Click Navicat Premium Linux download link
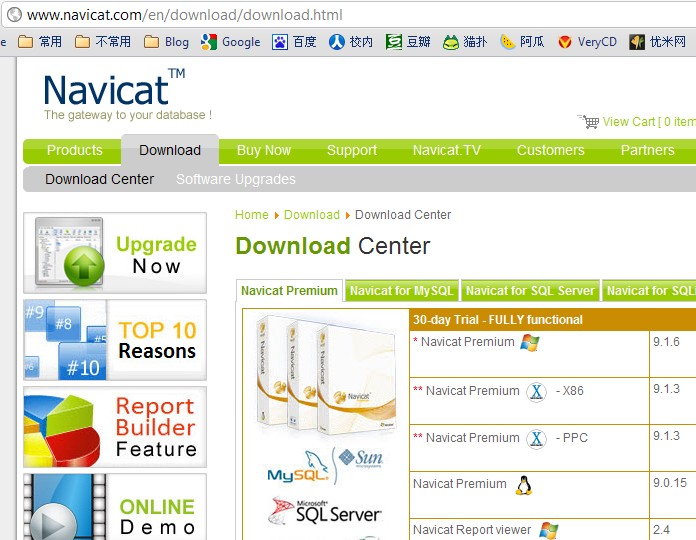The image size is (696, 540). [460, 484]
